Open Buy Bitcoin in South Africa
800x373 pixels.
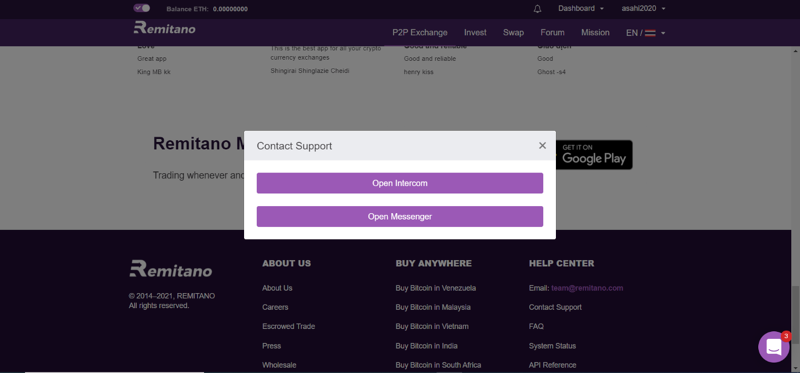coord(438,365)
